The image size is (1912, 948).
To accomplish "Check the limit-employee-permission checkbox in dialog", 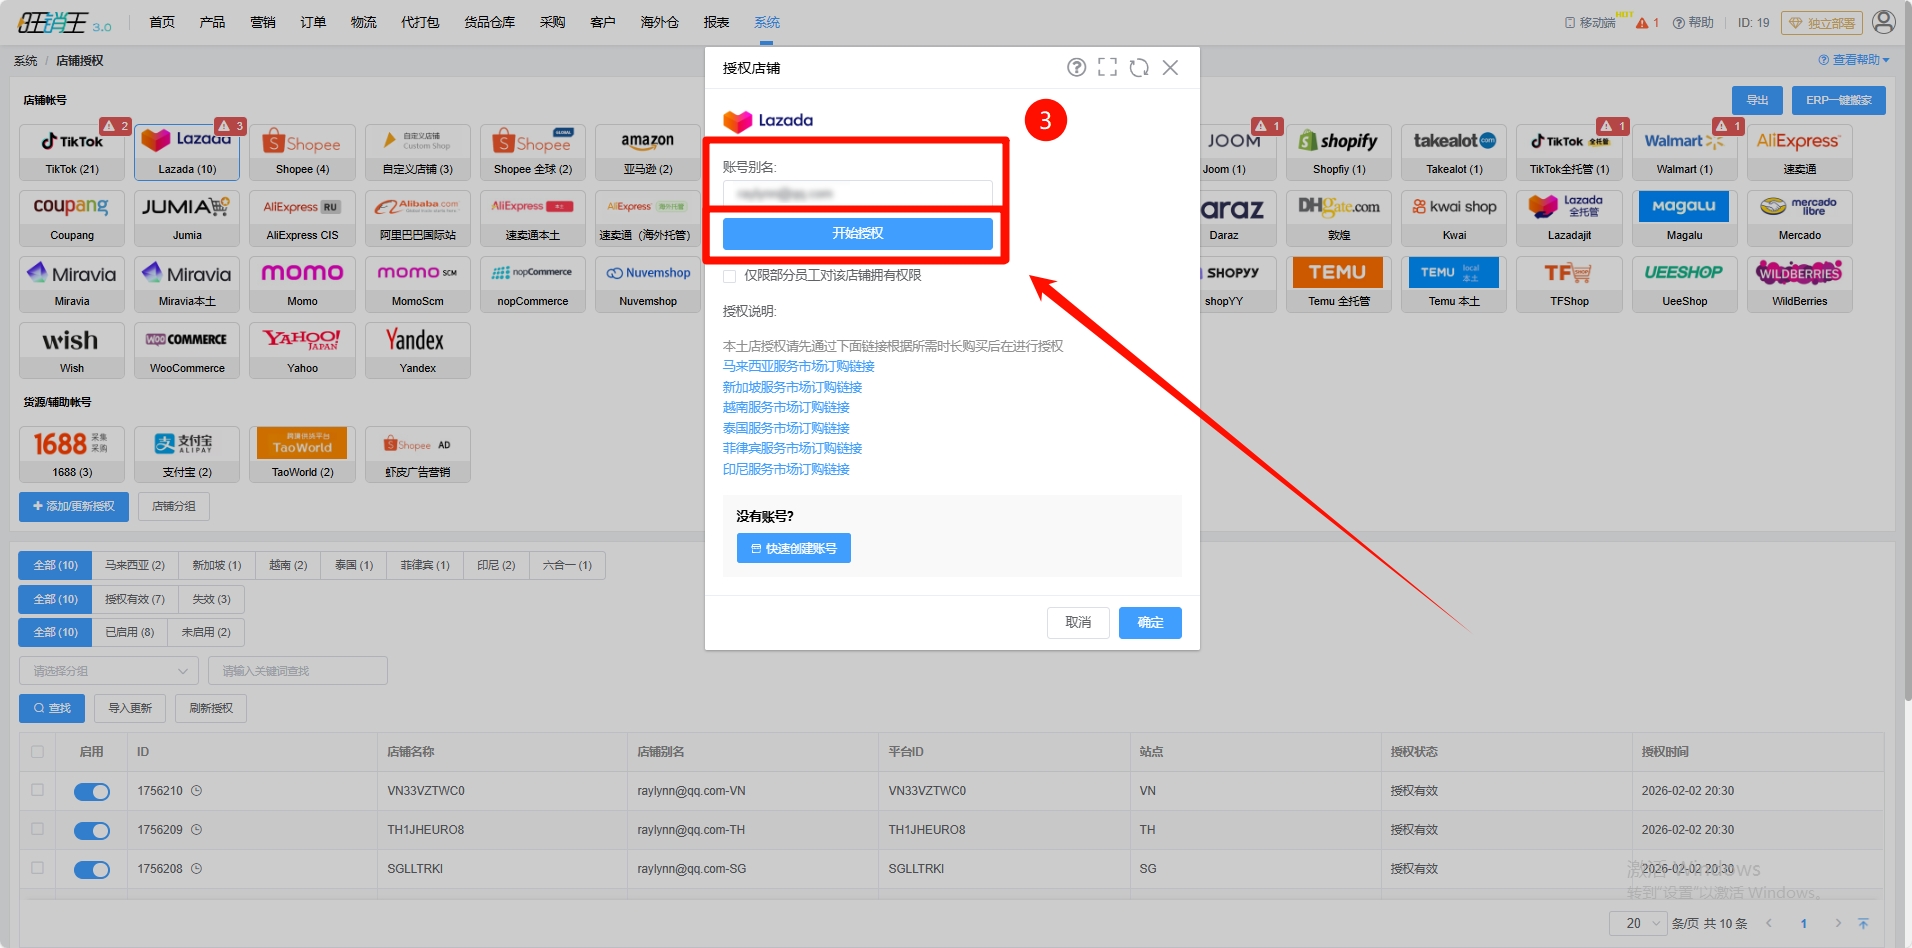I will click(730, 276).
